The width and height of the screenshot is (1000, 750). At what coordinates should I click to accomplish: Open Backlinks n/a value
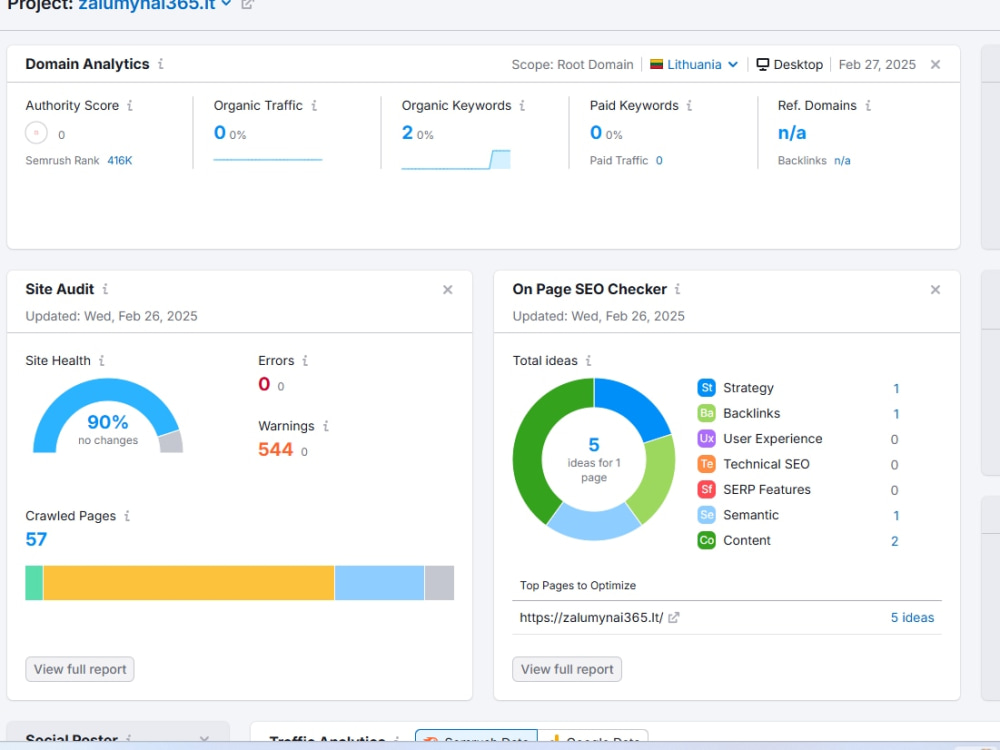[842, 161]
